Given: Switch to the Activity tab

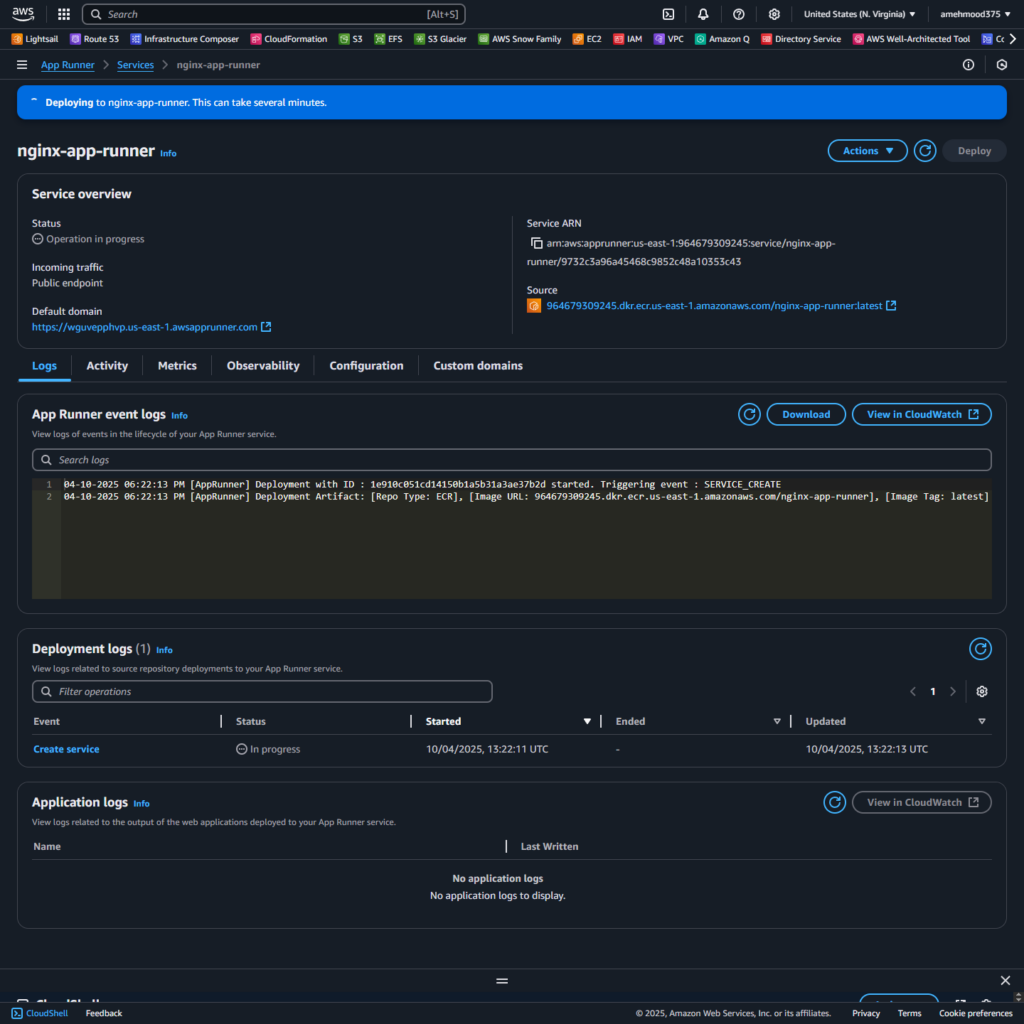Looking at the screenshot, I should (107, 366).
